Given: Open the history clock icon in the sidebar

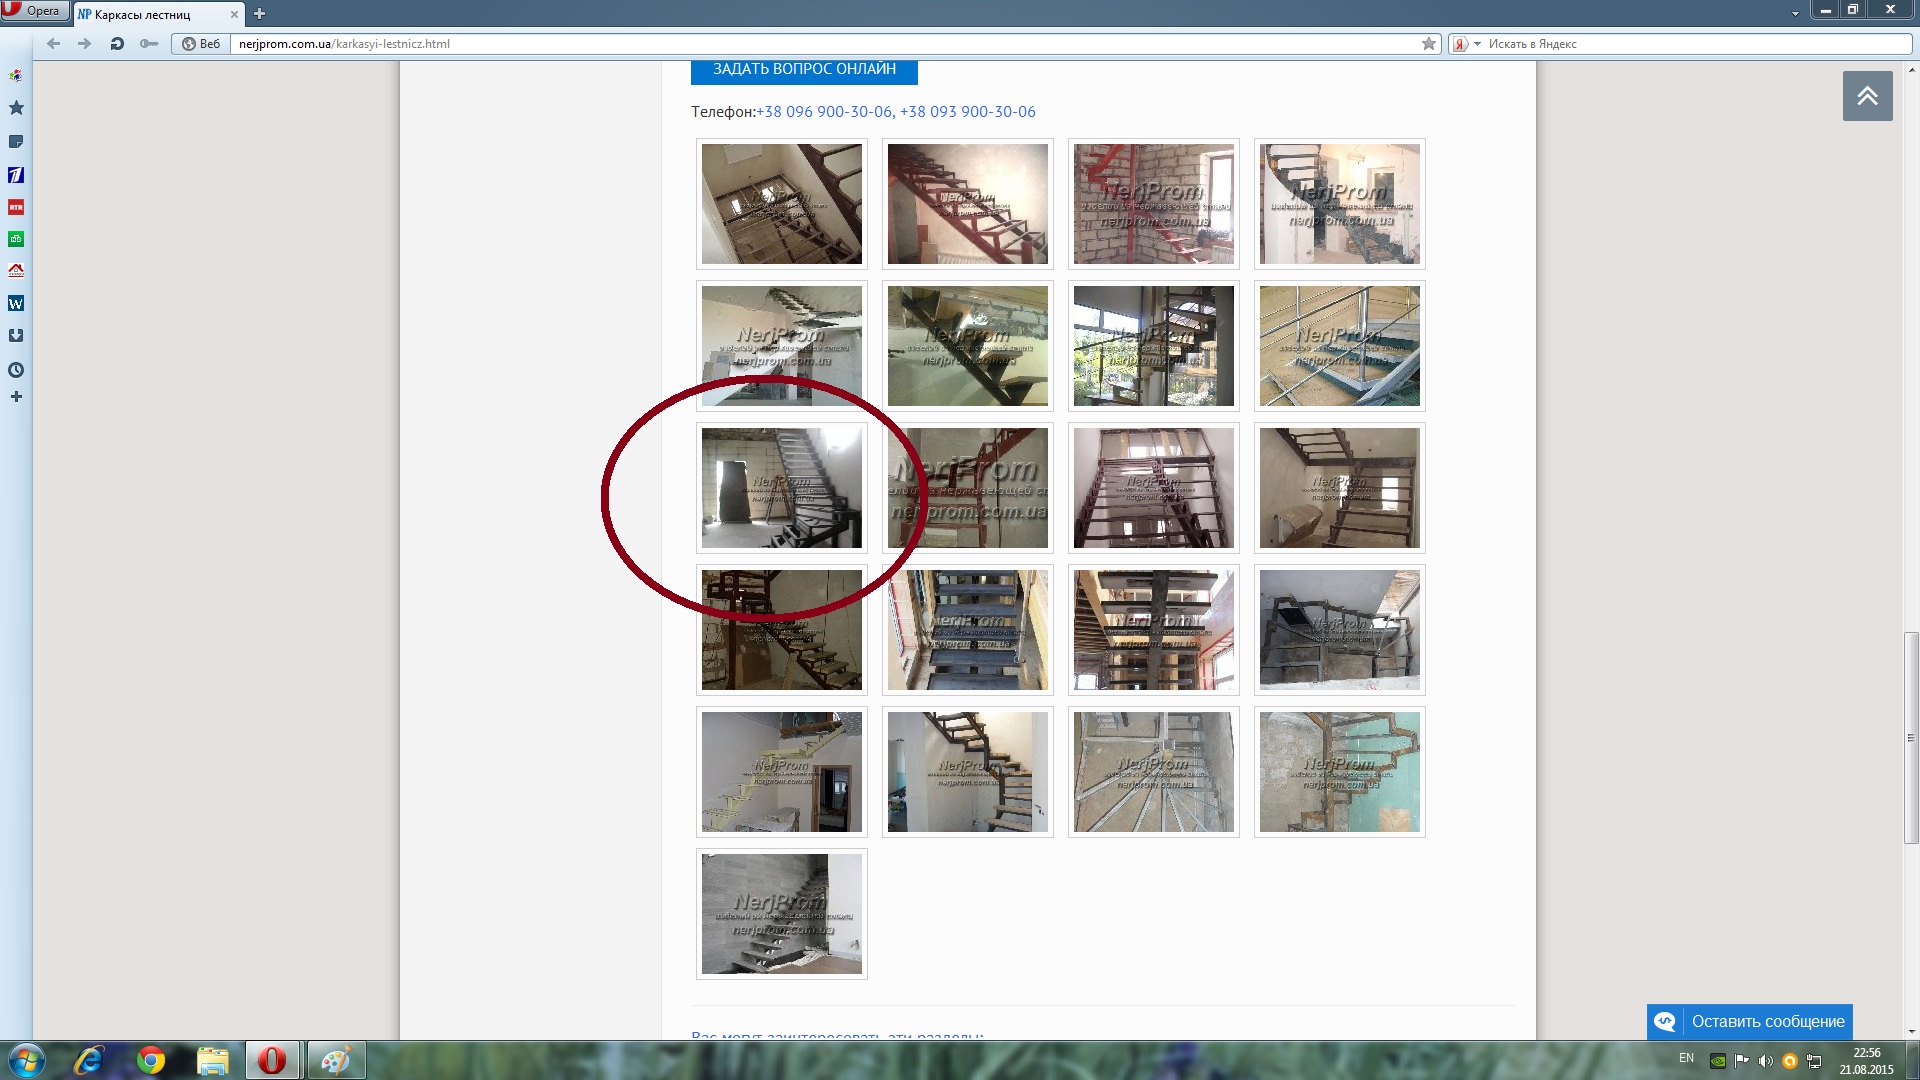Looking at the screenshot, I should point(16,370).
